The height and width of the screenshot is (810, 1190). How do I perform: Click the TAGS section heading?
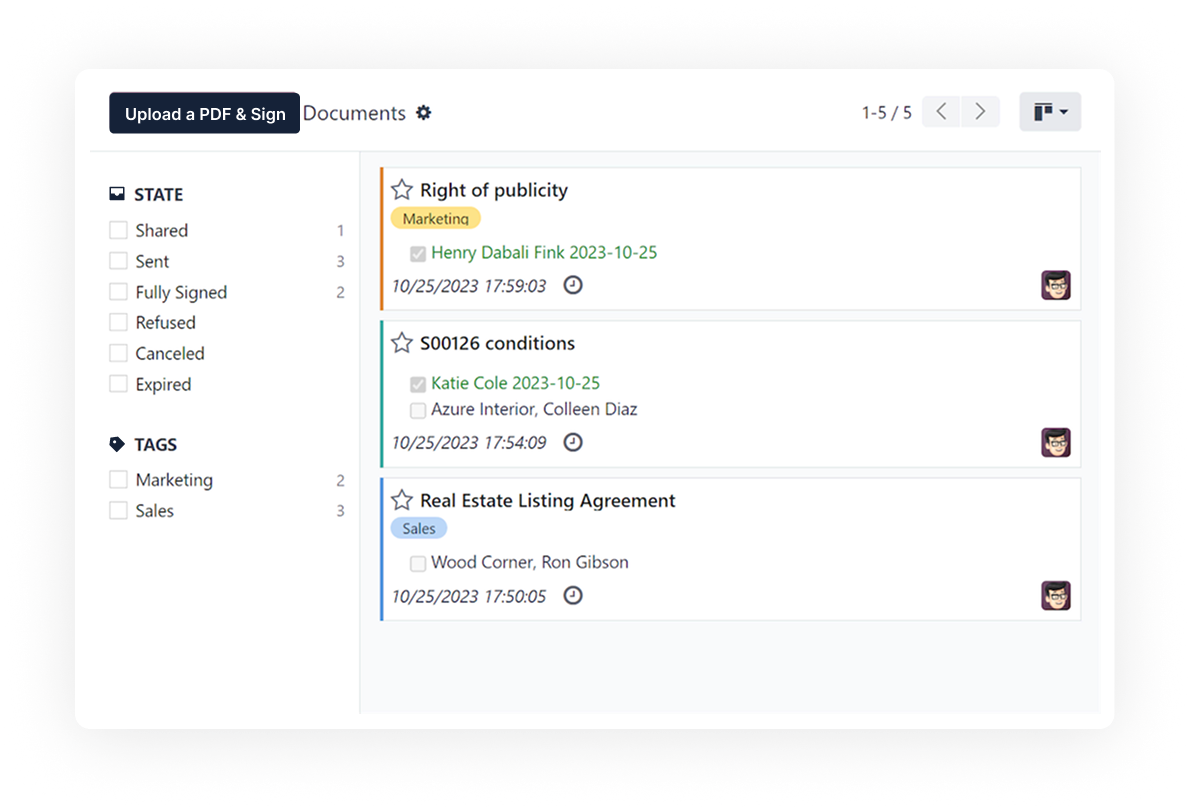[156, 445]
